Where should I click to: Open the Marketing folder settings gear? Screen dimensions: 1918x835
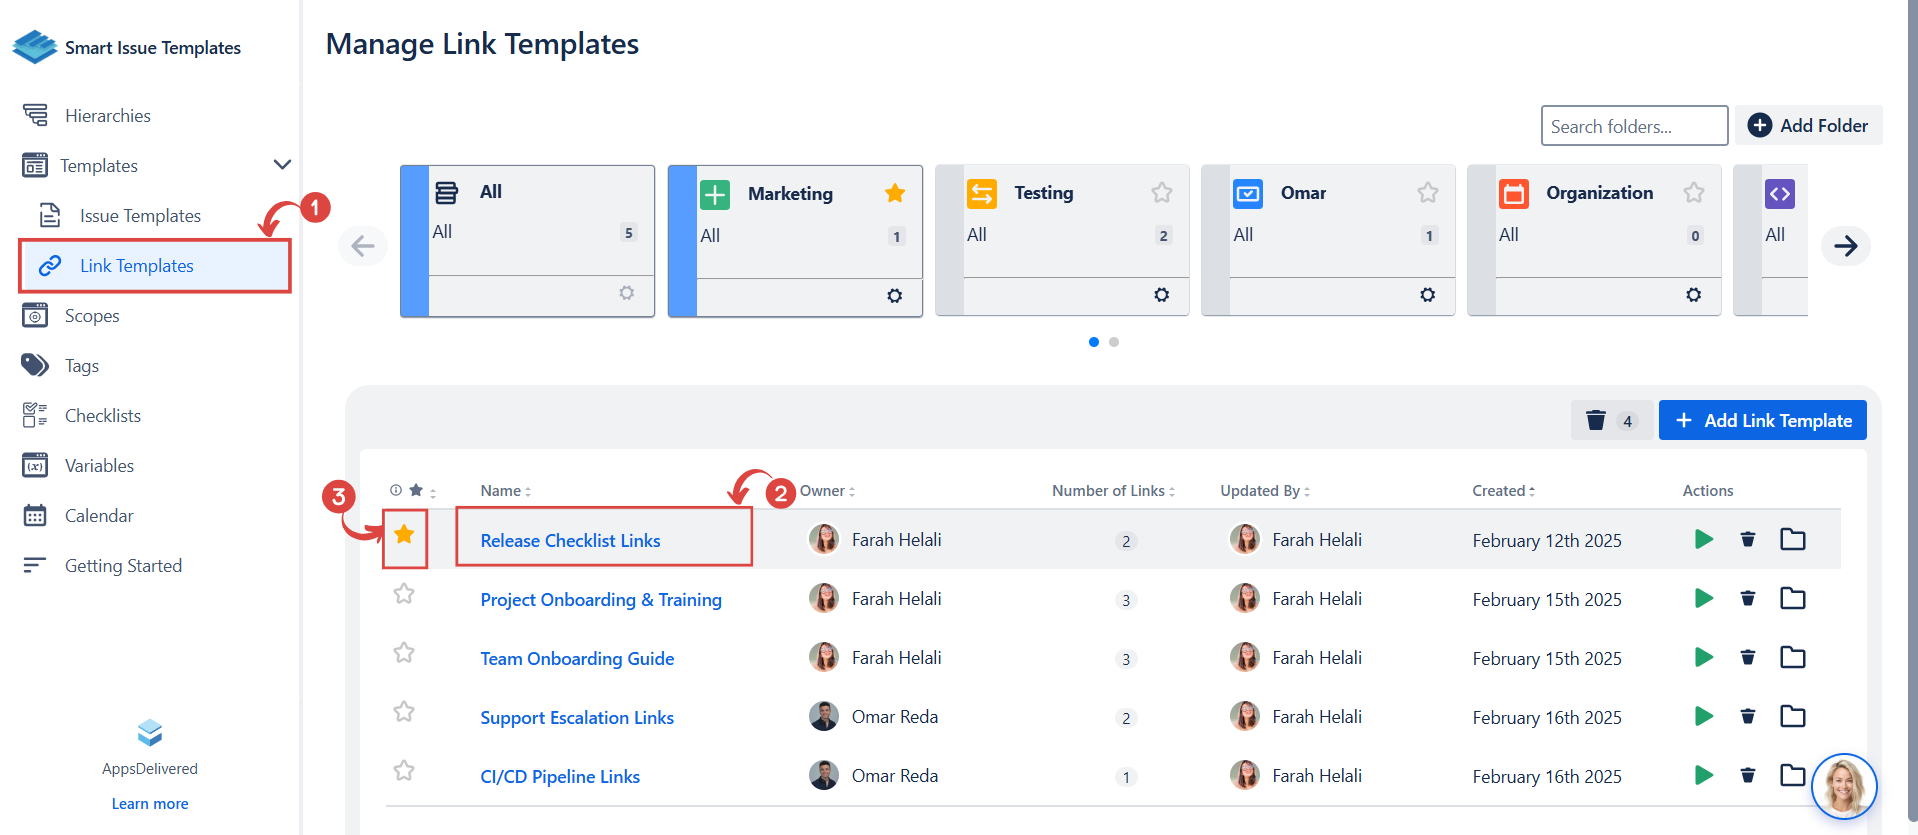tap(894, 296)
